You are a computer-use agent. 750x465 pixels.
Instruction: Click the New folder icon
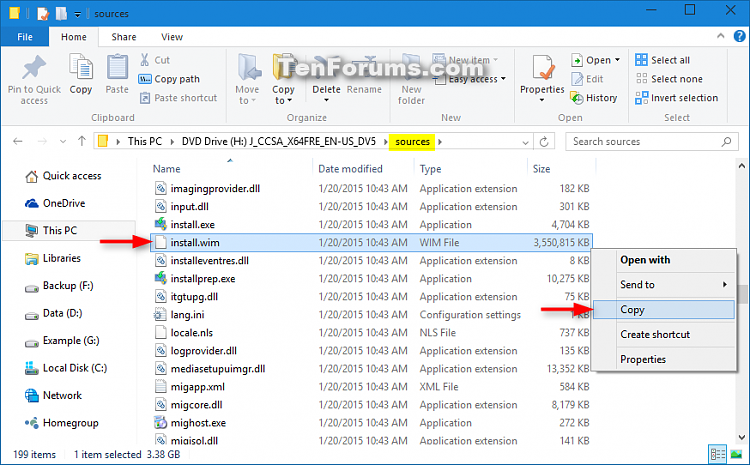pyautogui.click(x=411, y=67)
